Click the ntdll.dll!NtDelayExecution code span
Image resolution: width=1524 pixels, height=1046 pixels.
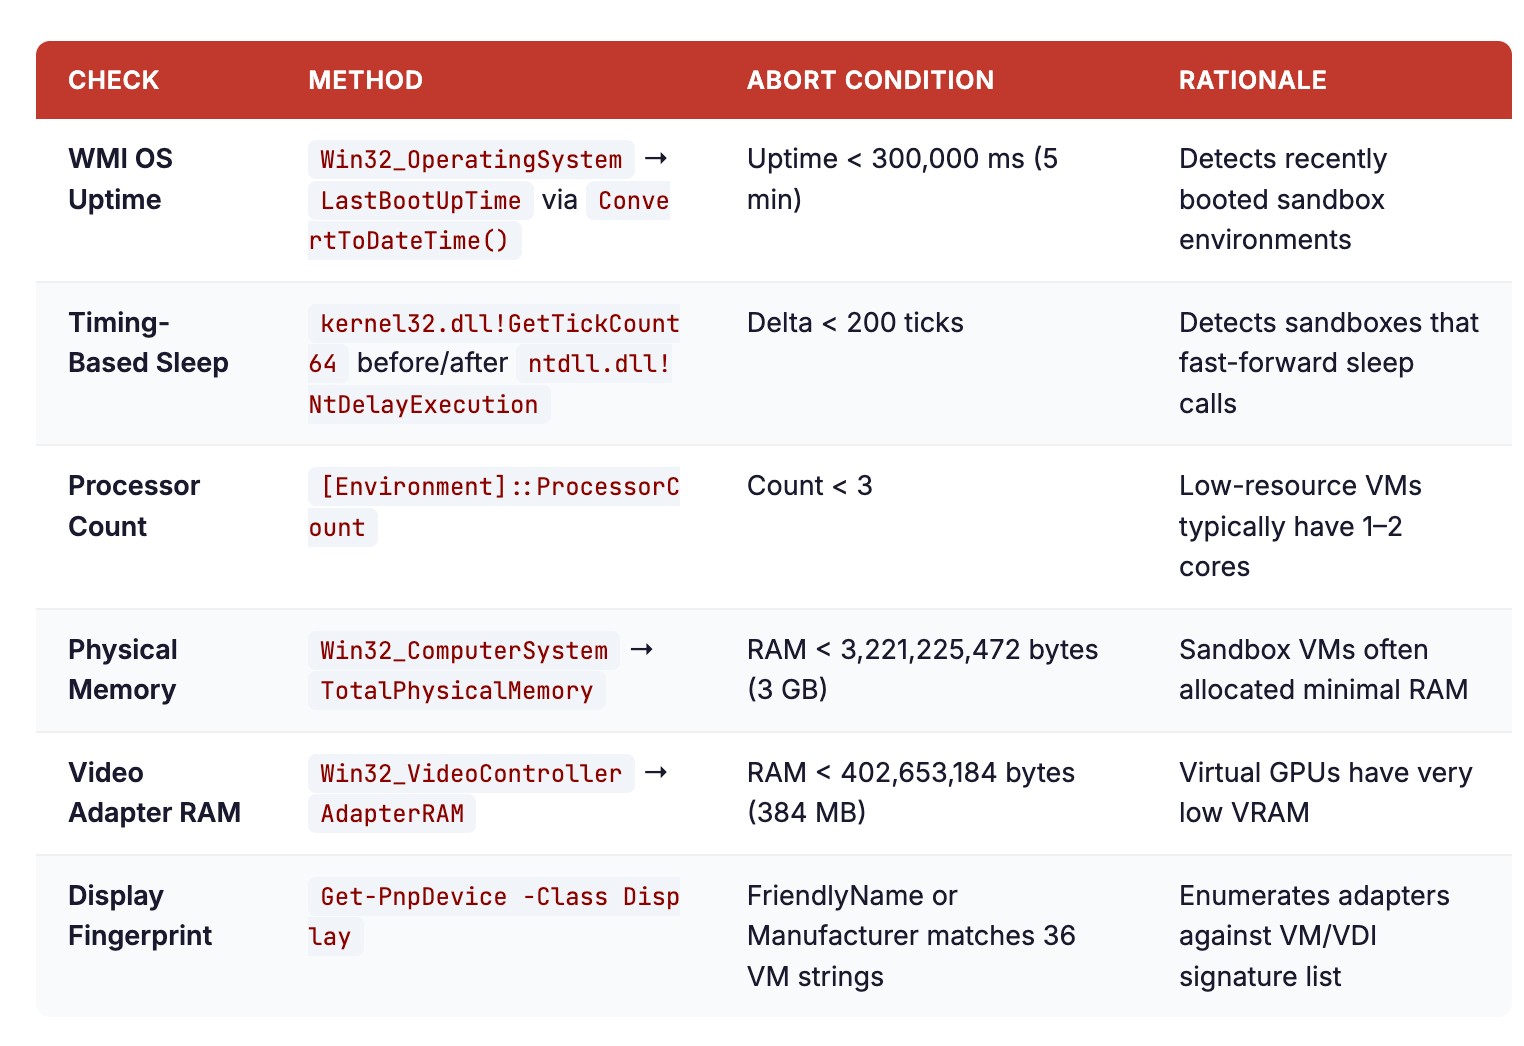point(488,385)
